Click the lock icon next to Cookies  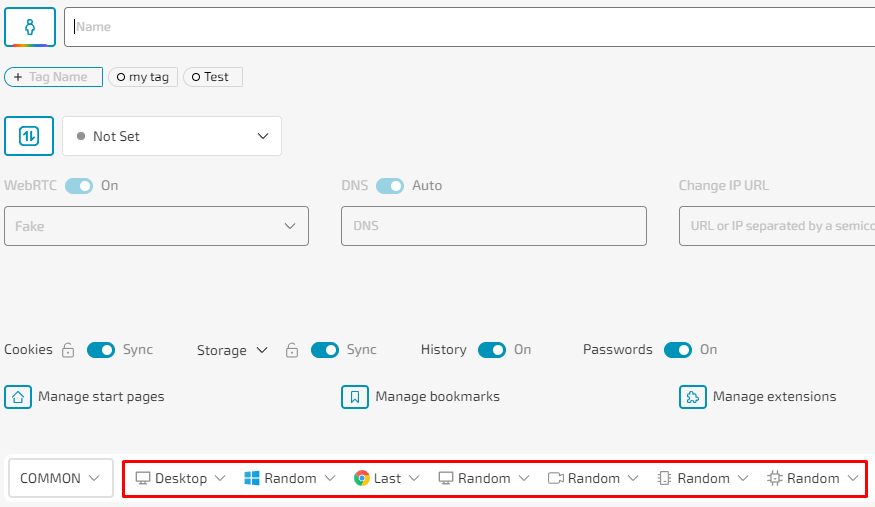click(68, 350)
